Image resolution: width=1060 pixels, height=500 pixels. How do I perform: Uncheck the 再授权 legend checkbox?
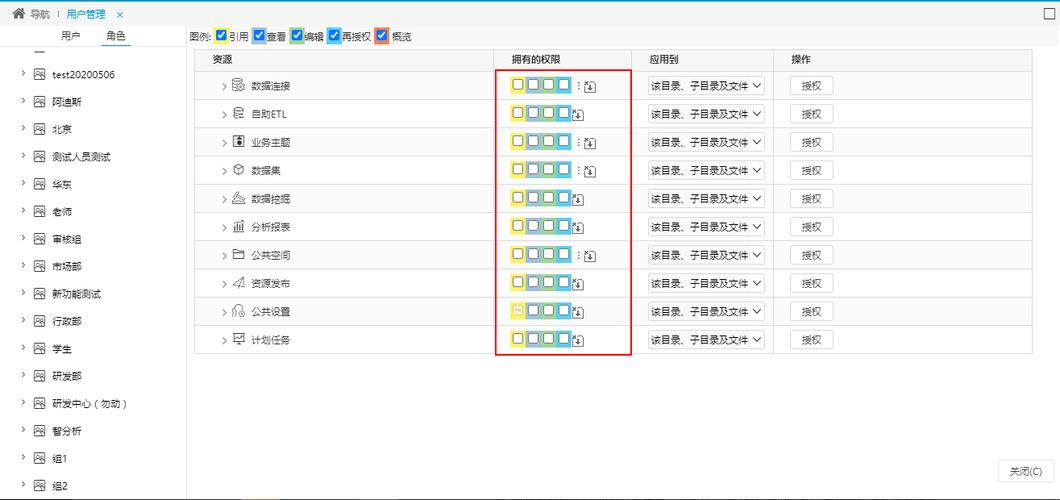tap(334, 36)
